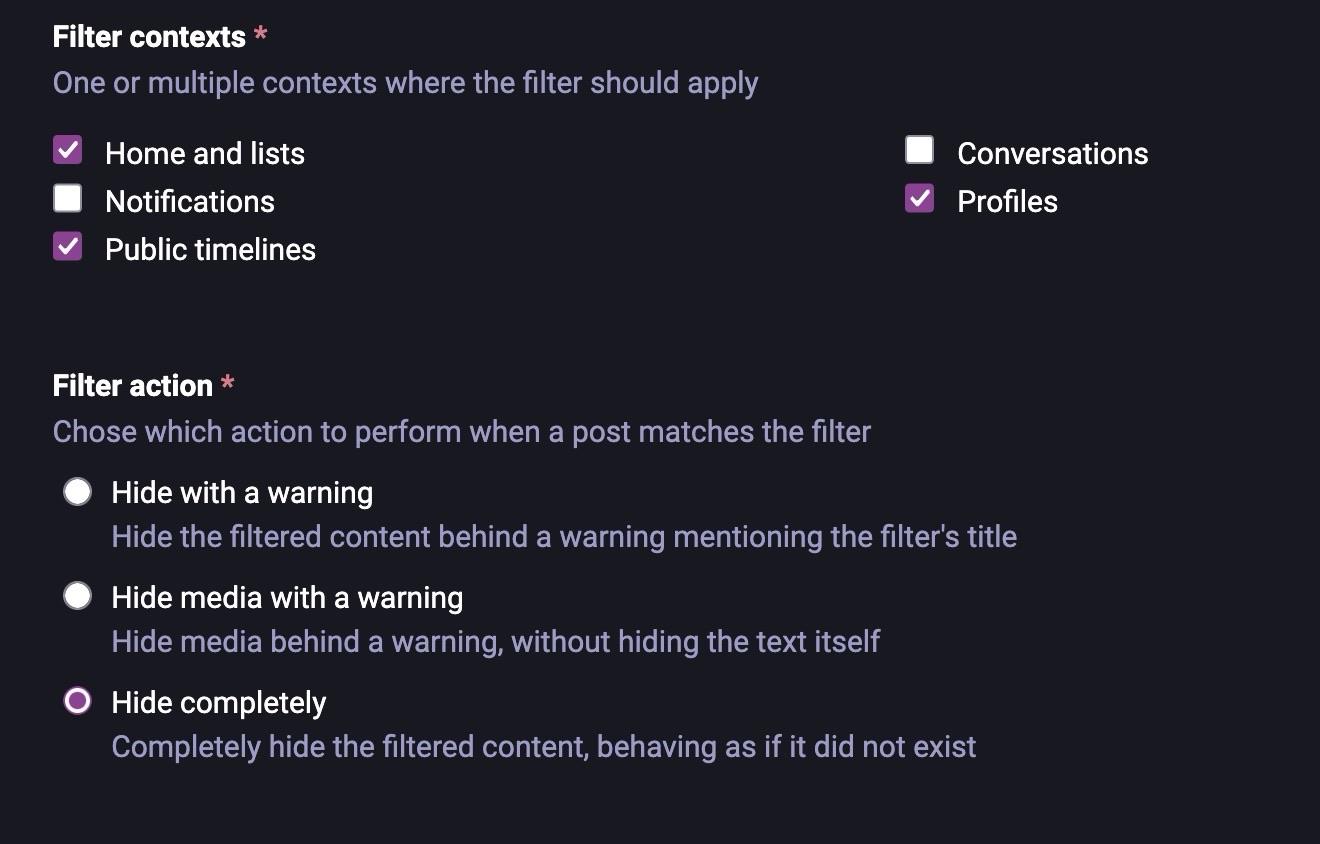Click the 'Public timelines' label text
This screenshot has height=844, width=1320.
point(210,249)
